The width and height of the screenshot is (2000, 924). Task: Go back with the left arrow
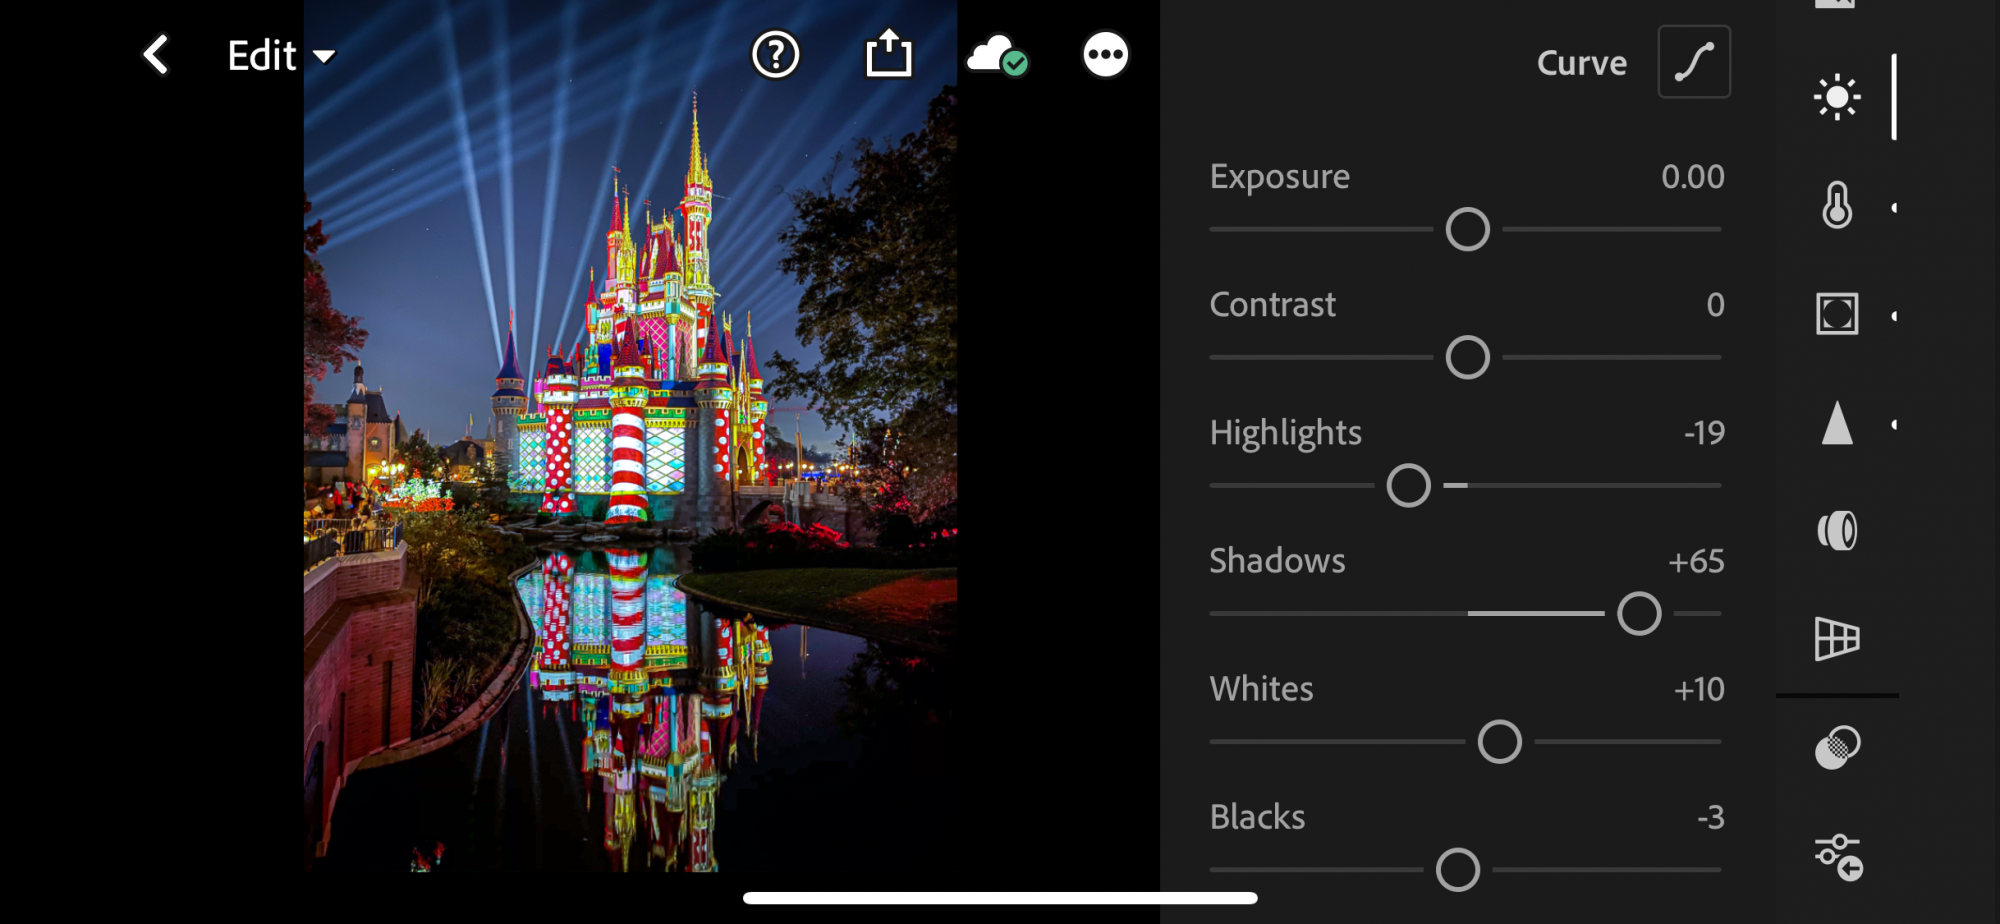tap(156, 55)
